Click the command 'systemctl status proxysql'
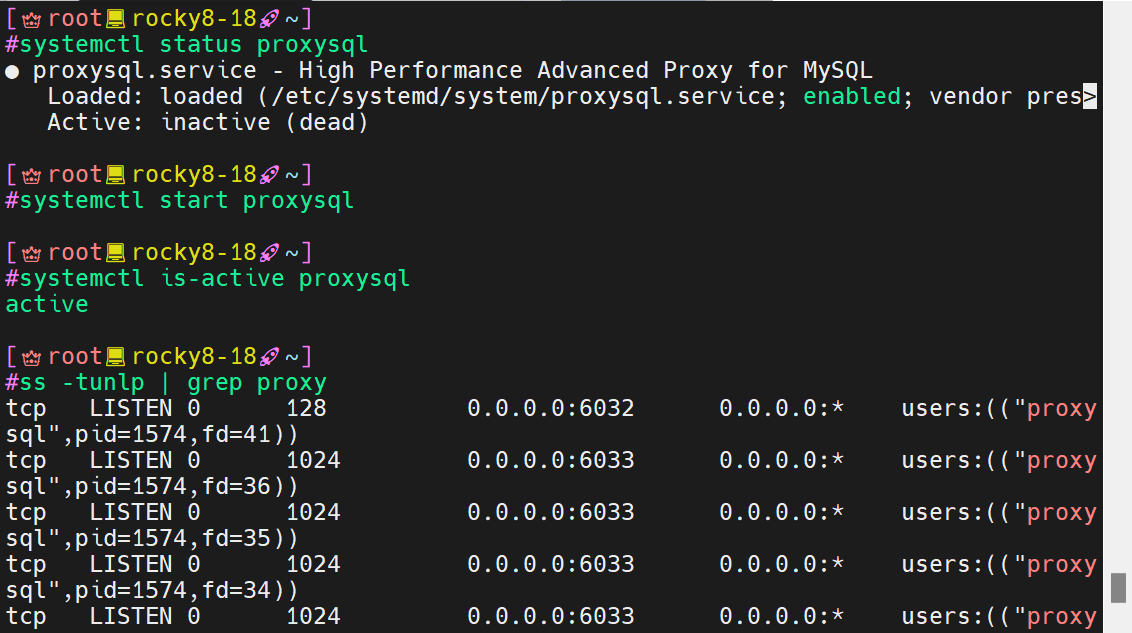This screenshot has height=633, width=1132. [193, 44]
